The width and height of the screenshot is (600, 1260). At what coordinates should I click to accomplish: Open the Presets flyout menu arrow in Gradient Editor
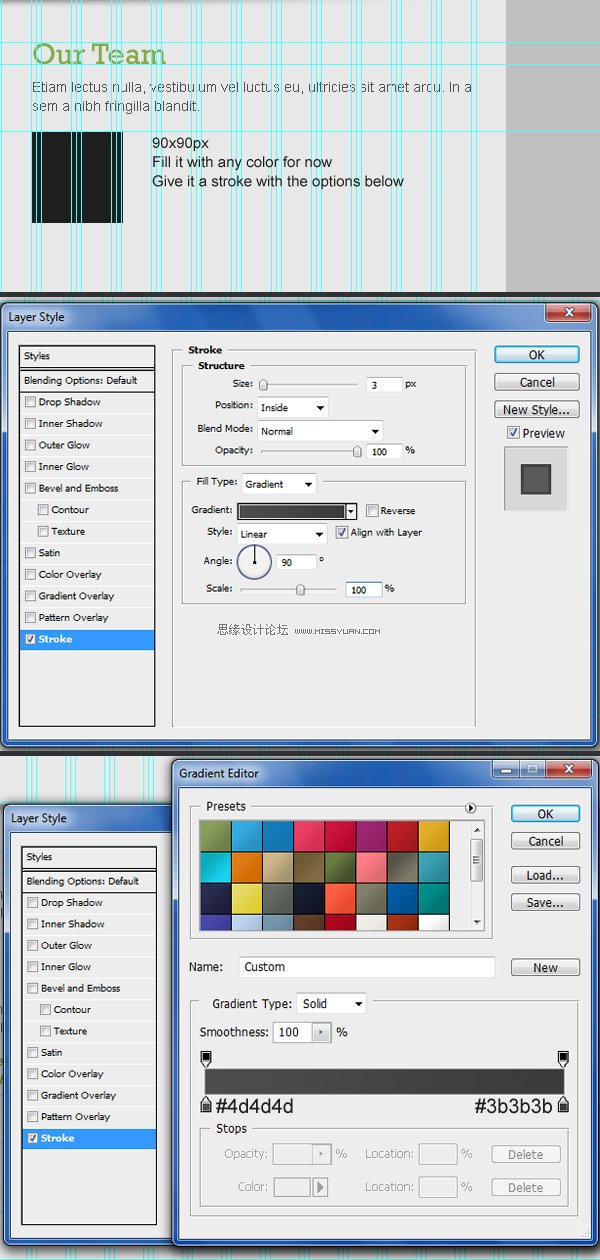click(x=470, y=808)
